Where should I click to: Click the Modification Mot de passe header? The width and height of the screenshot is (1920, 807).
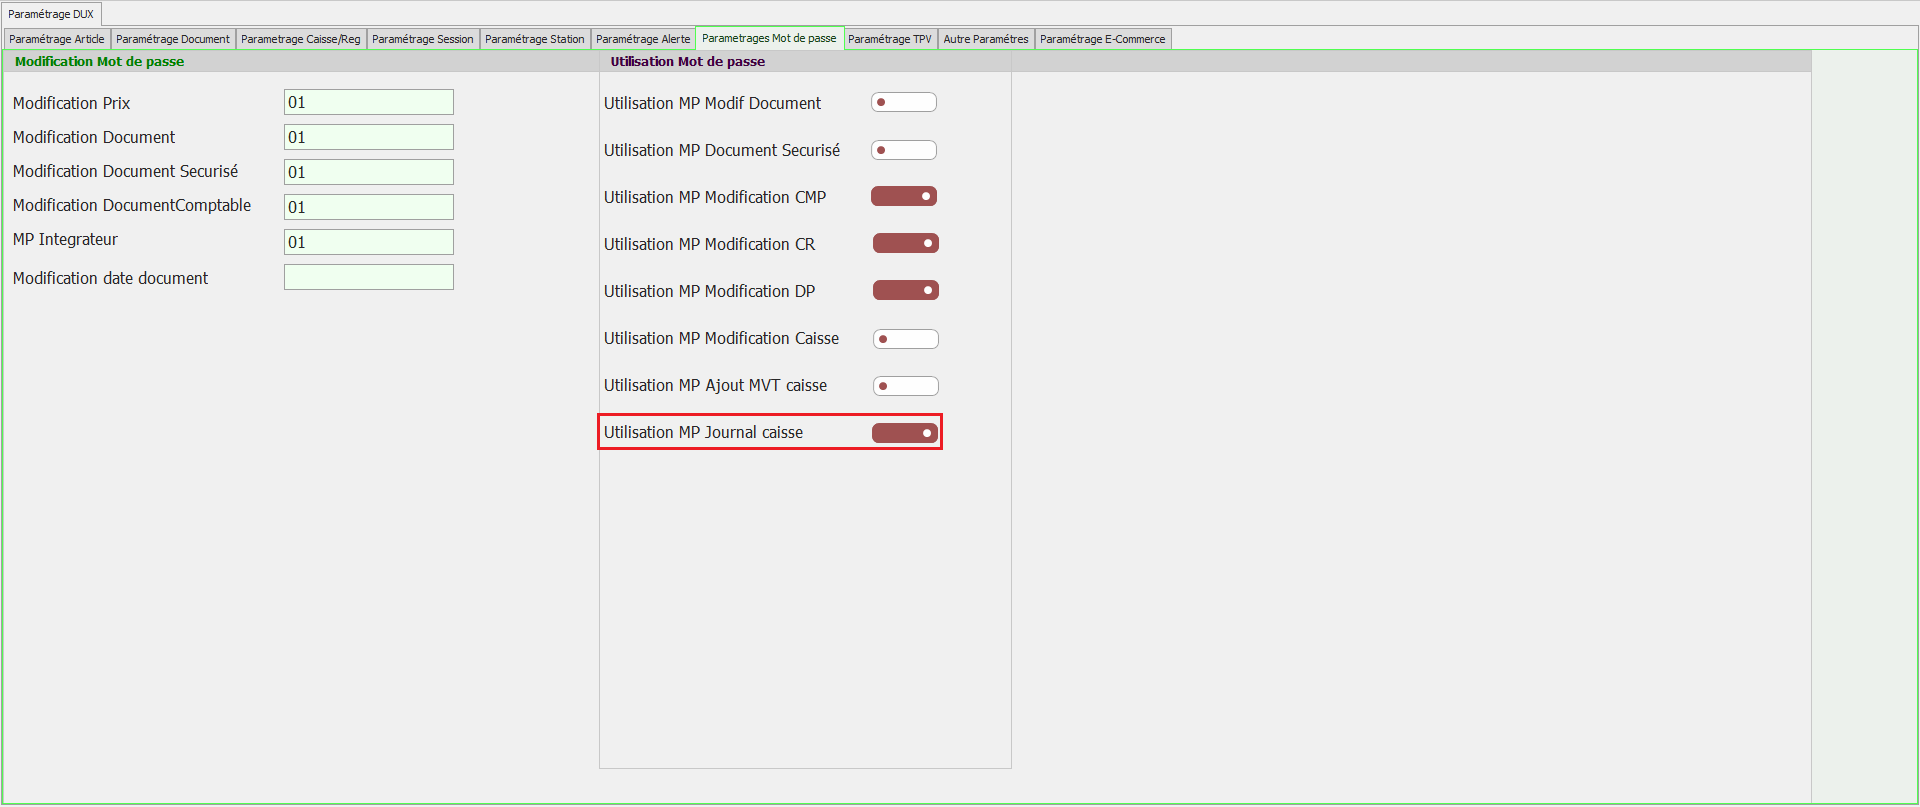pos(100,61)
